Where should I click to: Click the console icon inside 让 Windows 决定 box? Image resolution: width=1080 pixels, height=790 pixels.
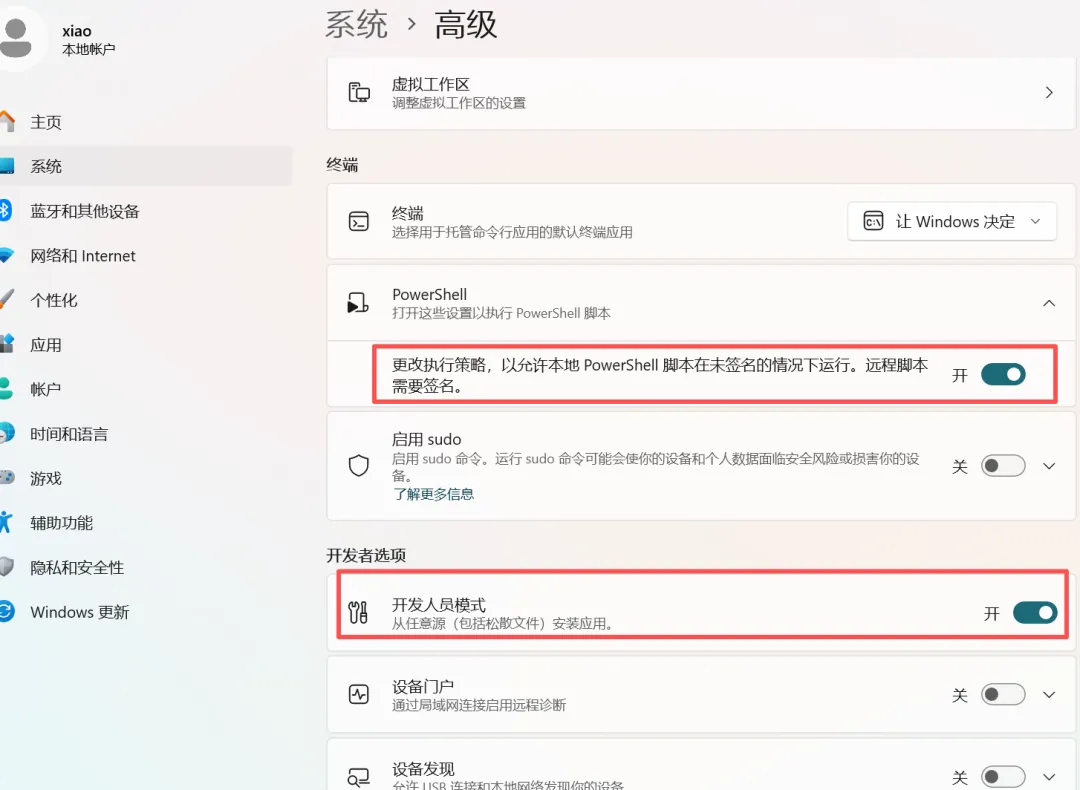(x=873, y=221)
